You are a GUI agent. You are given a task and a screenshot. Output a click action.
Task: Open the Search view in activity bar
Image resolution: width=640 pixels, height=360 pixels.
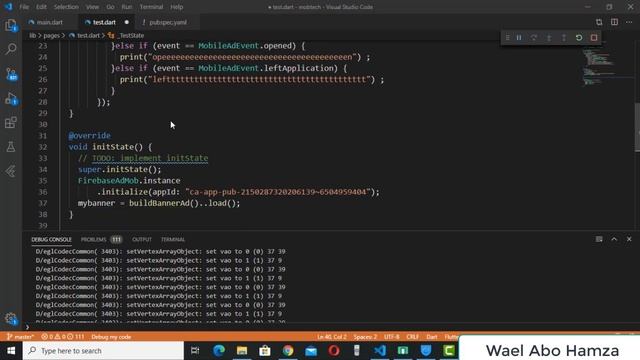click(x=11, y=49)
